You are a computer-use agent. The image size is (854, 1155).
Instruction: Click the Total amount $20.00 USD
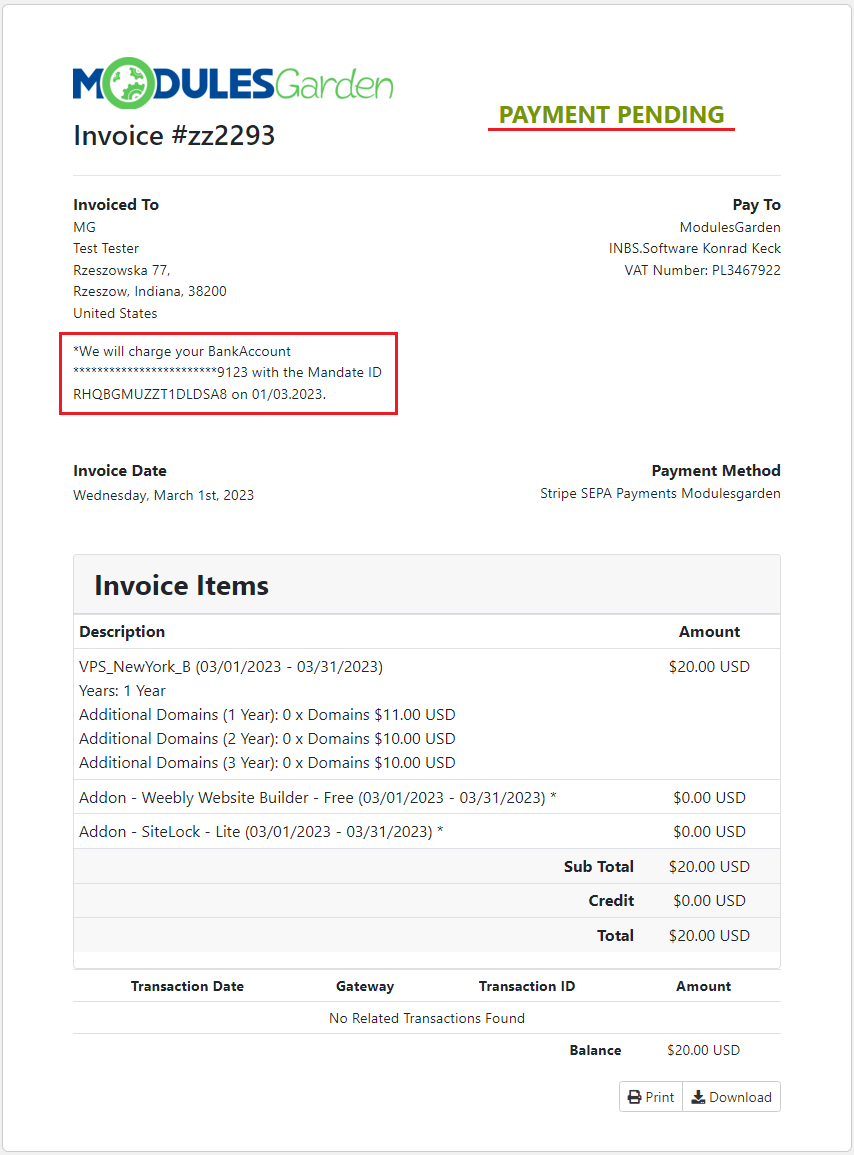pyautogui.click(x=709, y=935)
